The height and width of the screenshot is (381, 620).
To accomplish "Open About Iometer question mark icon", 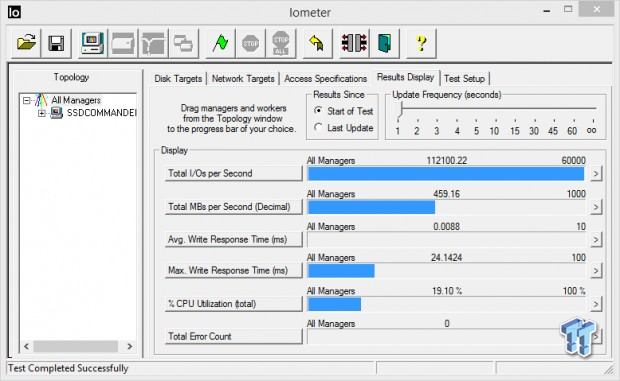I will [x=422, y=43].
